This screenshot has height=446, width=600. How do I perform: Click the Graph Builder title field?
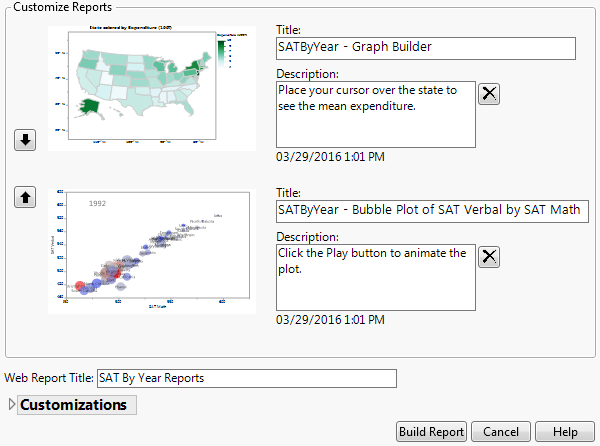425,49
